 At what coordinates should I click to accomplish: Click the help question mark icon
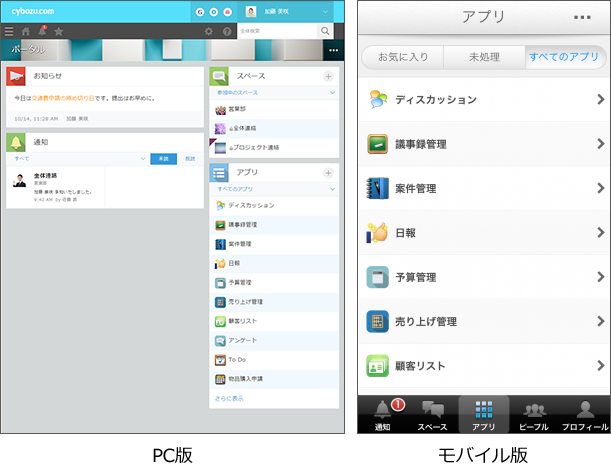tap(226, 32)
